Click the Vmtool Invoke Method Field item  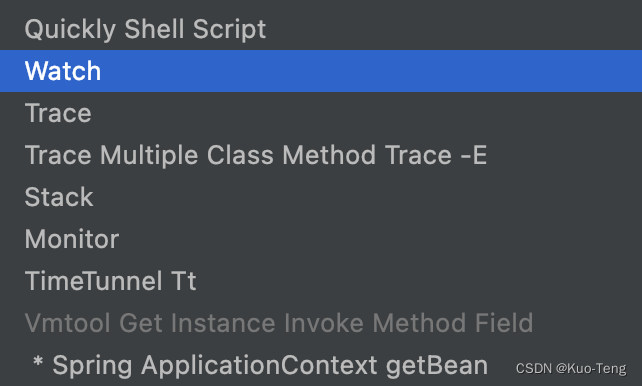321,323
